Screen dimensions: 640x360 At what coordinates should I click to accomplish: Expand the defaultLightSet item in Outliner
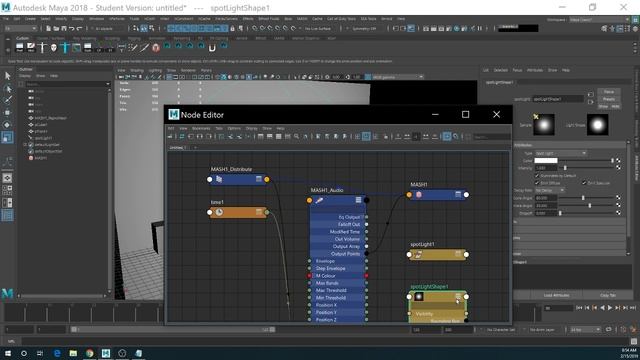point(25,144)
